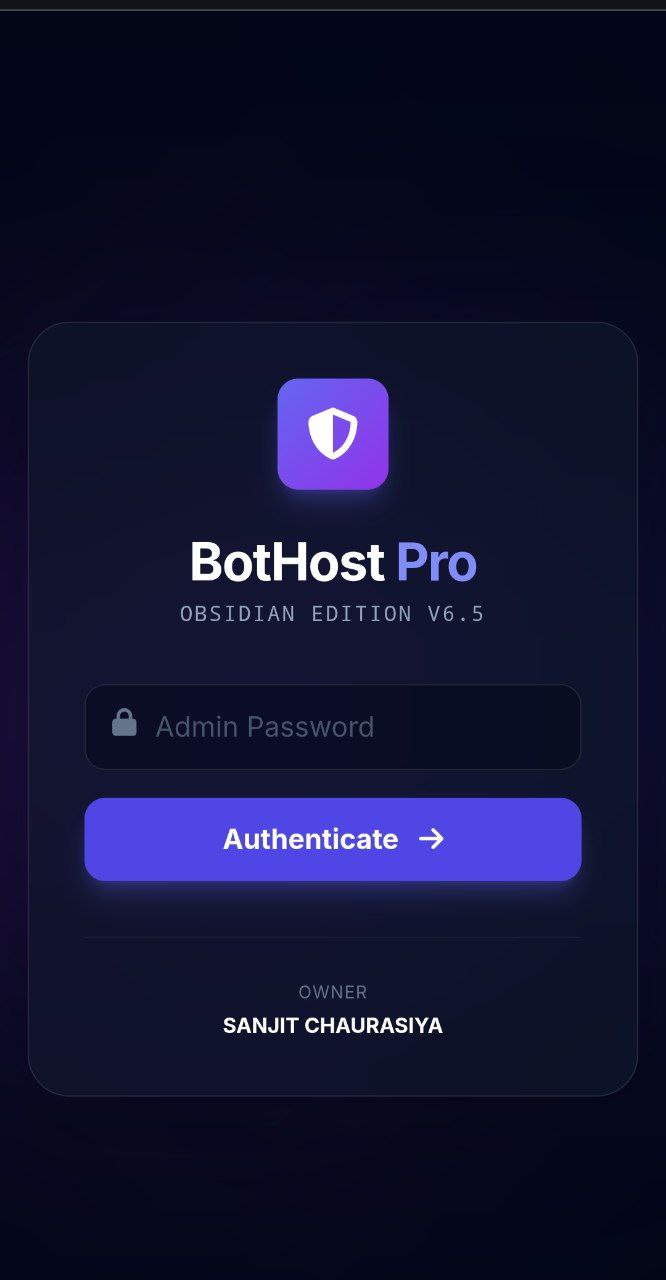
Task: Click the purple Pro word in title
Action: pos(436,562)
